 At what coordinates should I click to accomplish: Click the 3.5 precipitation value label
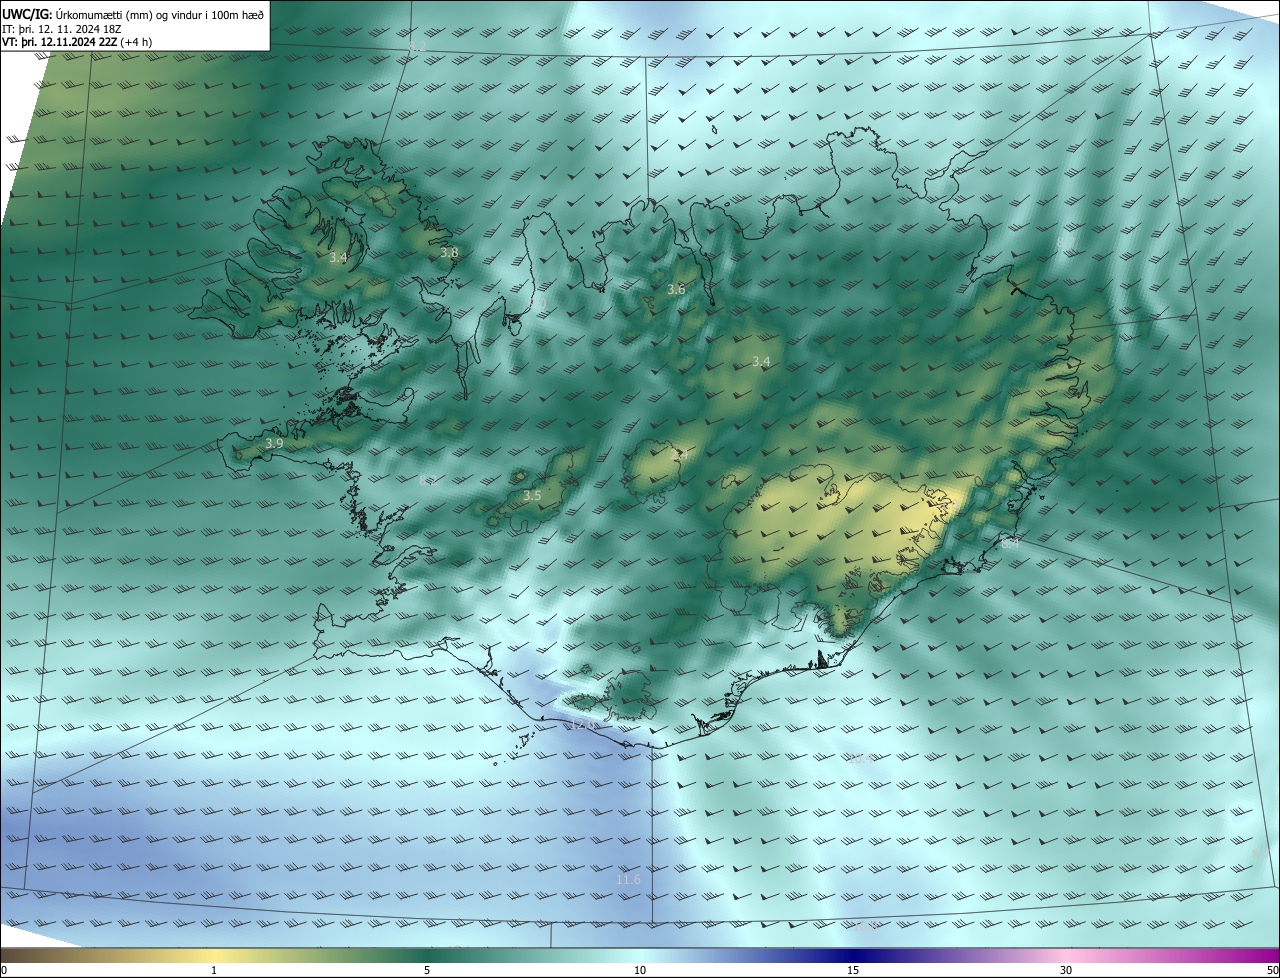(532, 496)
